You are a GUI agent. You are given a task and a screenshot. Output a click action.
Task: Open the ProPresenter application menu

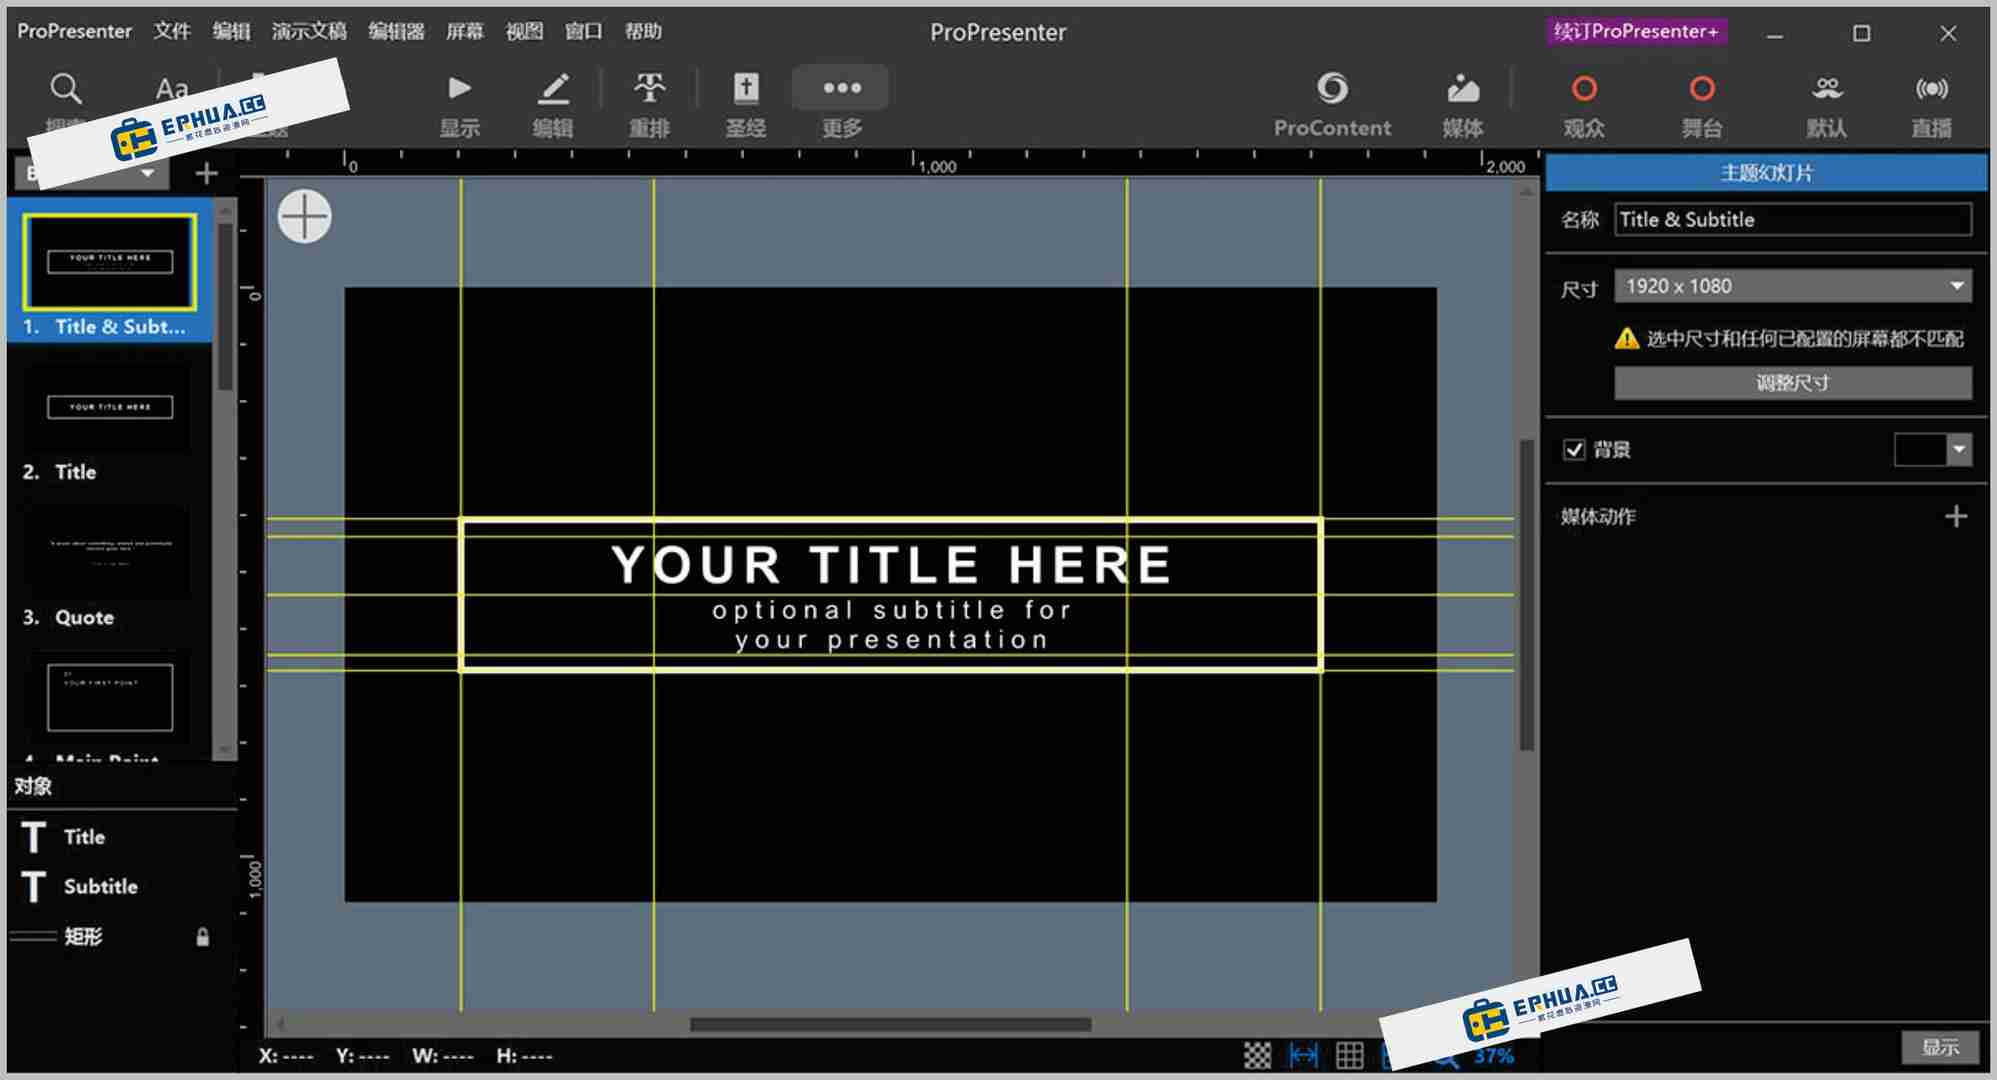(x=74, y=31)
